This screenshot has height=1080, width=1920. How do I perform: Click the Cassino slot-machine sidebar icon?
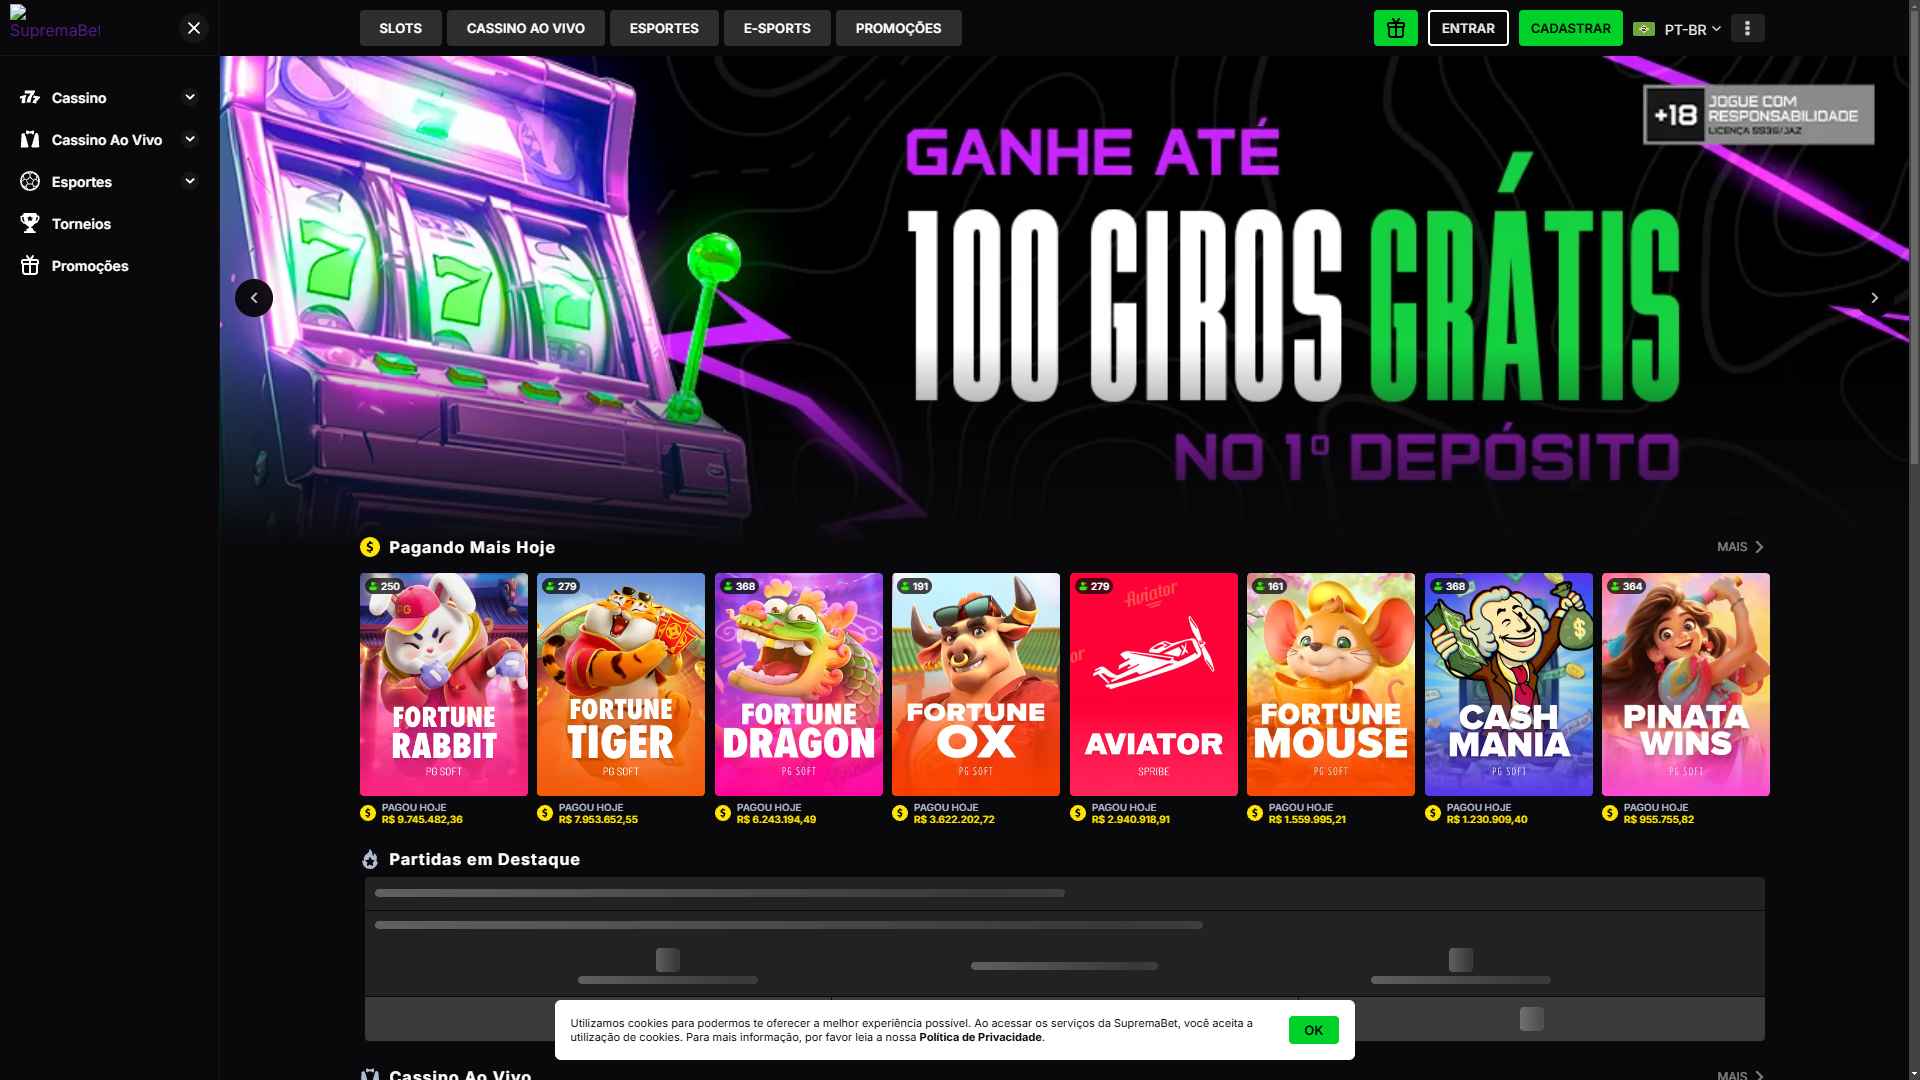(x=30, y=97)
